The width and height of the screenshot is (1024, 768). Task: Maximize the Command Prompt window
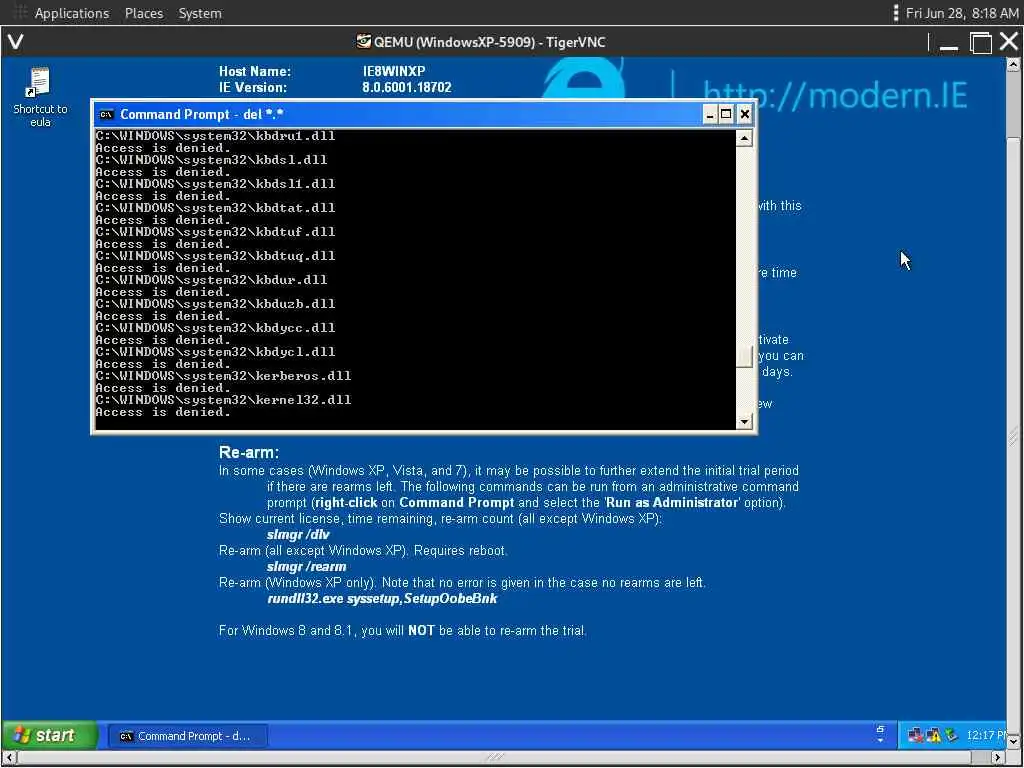(x=726, y=115)
